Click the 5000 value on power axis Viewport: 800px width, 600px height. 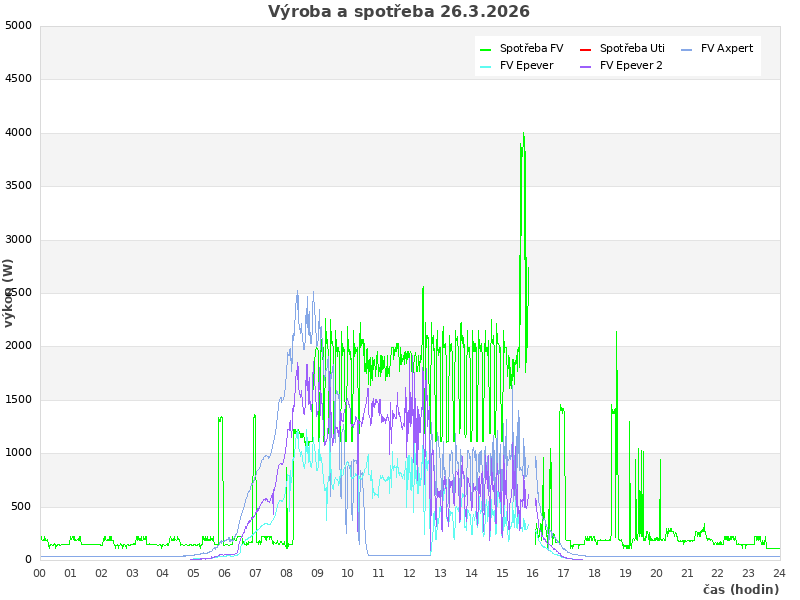coord(18,25)
